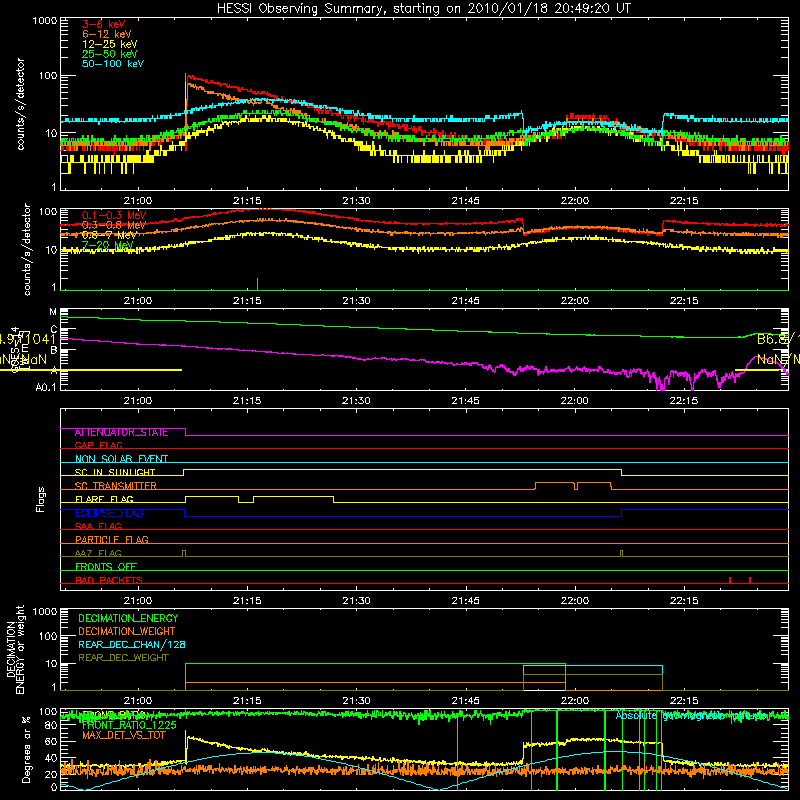Click the SC_TRANSMITTER flag label
The image size is (800, 800).
coord(116,486)
